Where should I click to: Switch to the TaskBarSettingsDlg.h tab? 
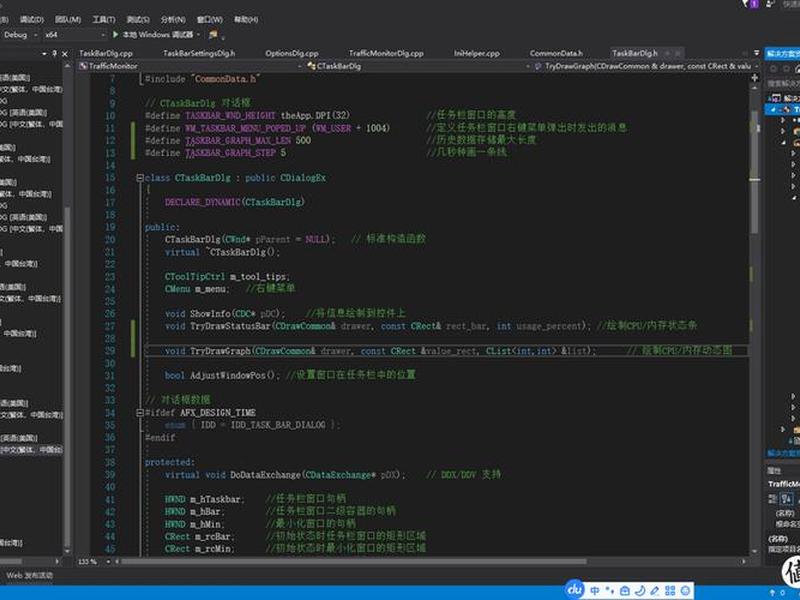199,53
